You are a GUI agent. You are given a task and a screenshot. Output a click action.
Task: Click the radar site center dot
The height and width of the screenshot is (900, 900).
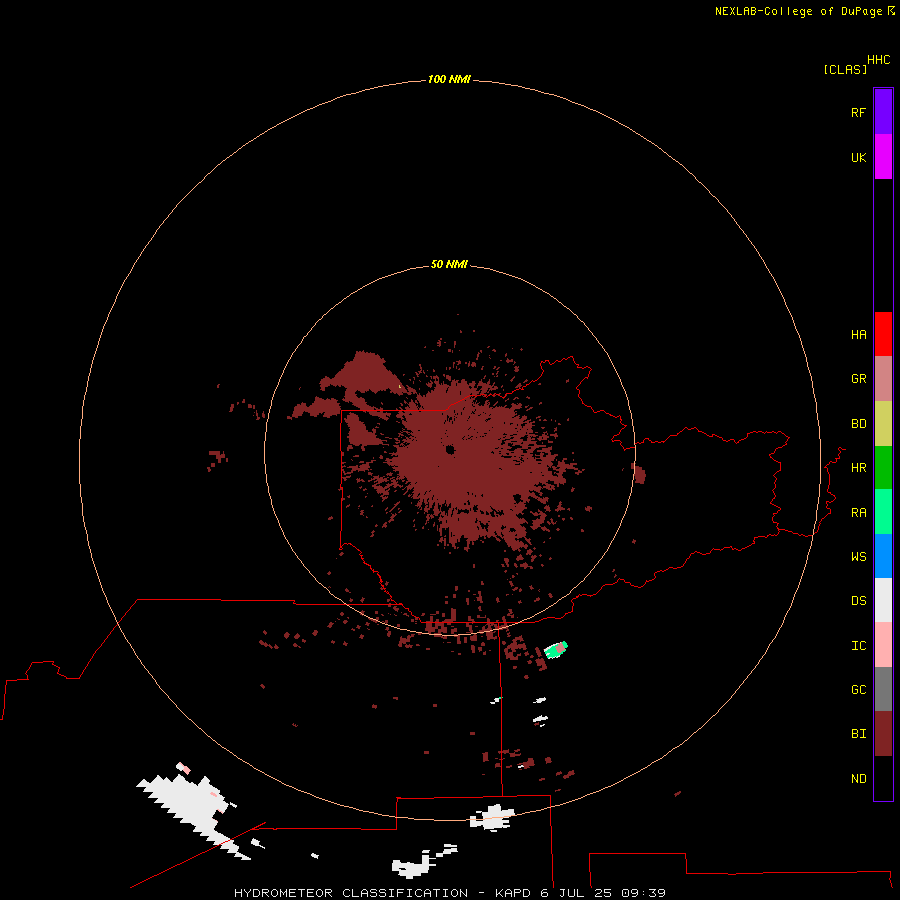(450, 449)
